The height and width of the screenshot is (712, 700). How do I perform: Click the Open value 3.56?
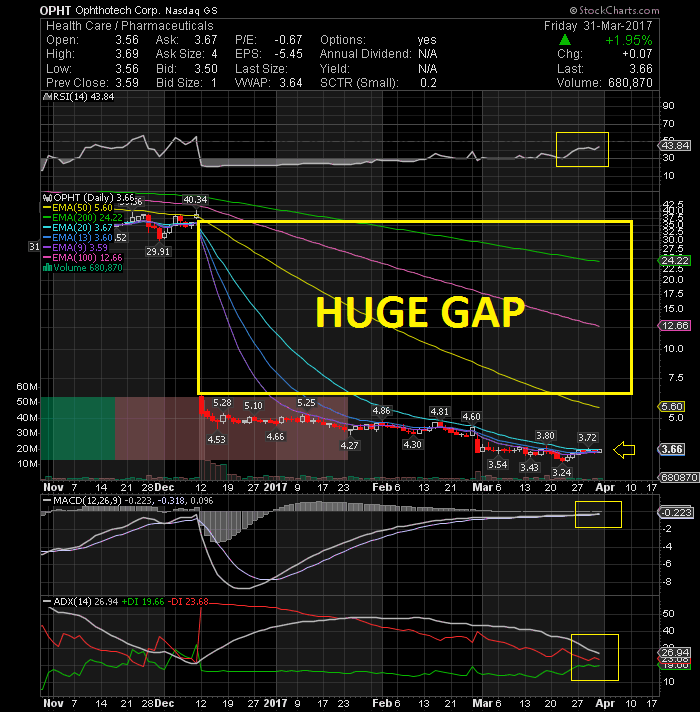127,40
